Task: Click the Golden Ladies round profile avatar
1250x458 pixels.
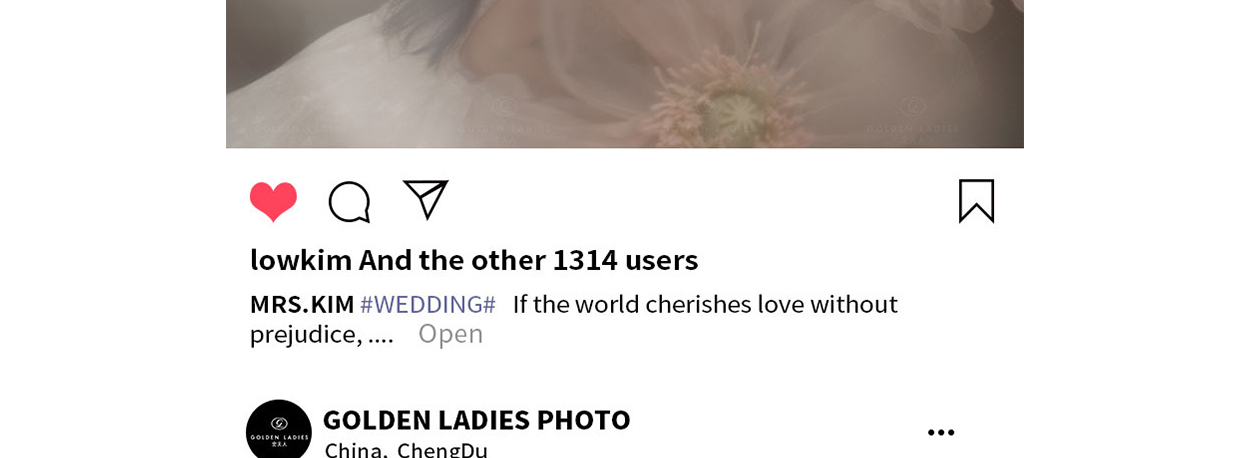Action: point(279,432)
